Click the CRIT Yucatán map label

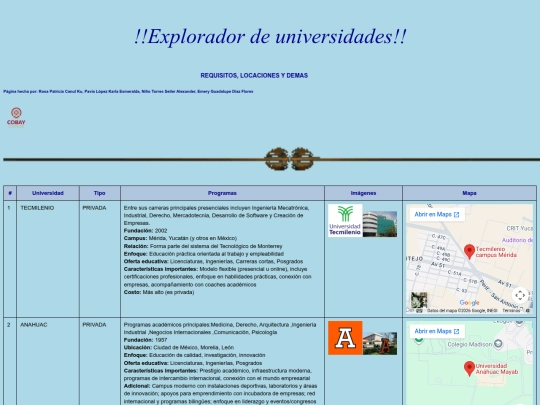519,228
